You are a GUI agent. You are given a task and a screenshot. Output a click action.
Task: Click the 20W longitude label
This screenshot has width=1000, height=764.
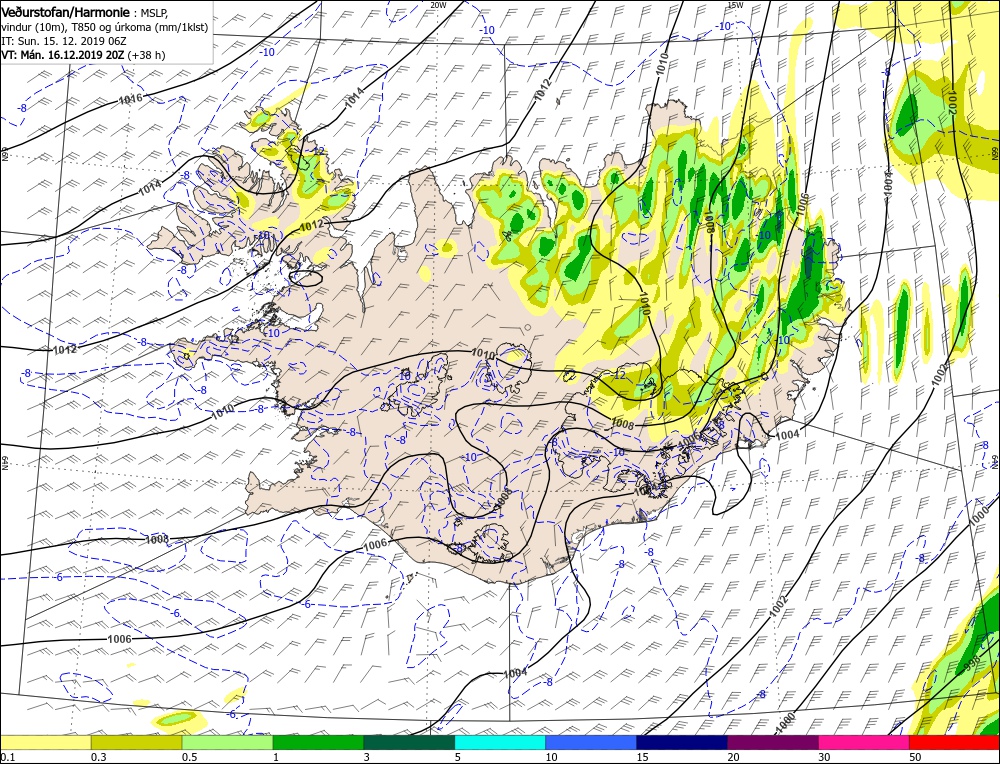click(x=438, y=5)
